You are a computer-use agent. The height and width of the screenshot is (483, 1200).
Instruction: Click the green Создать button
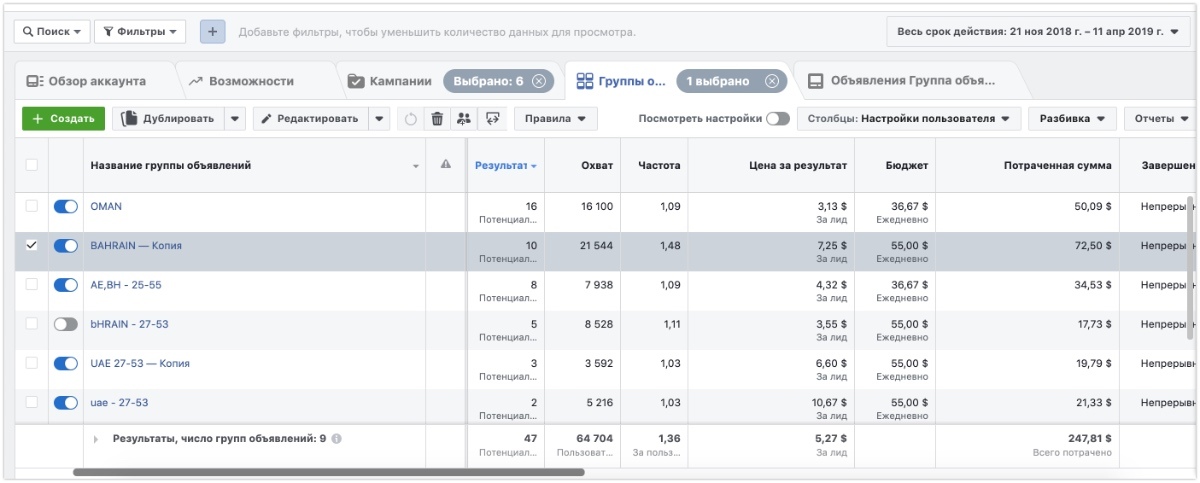coord(63,119)
